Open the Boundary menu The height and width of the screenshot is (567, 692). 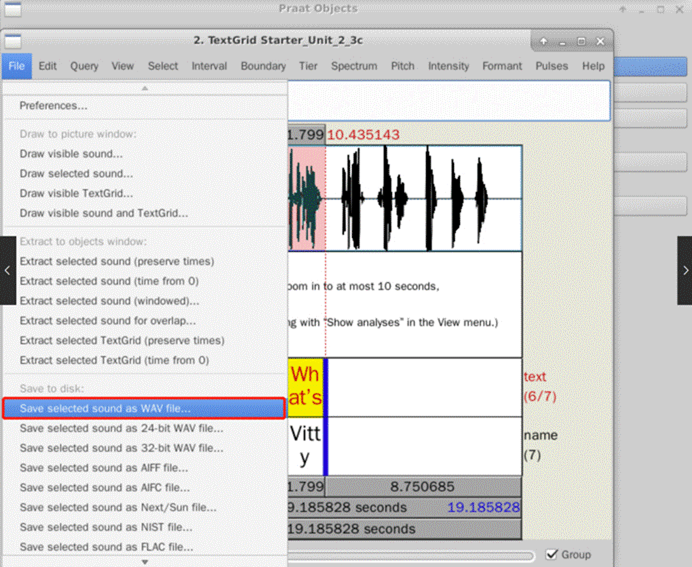pyautogui.click(x=263, y=66)
